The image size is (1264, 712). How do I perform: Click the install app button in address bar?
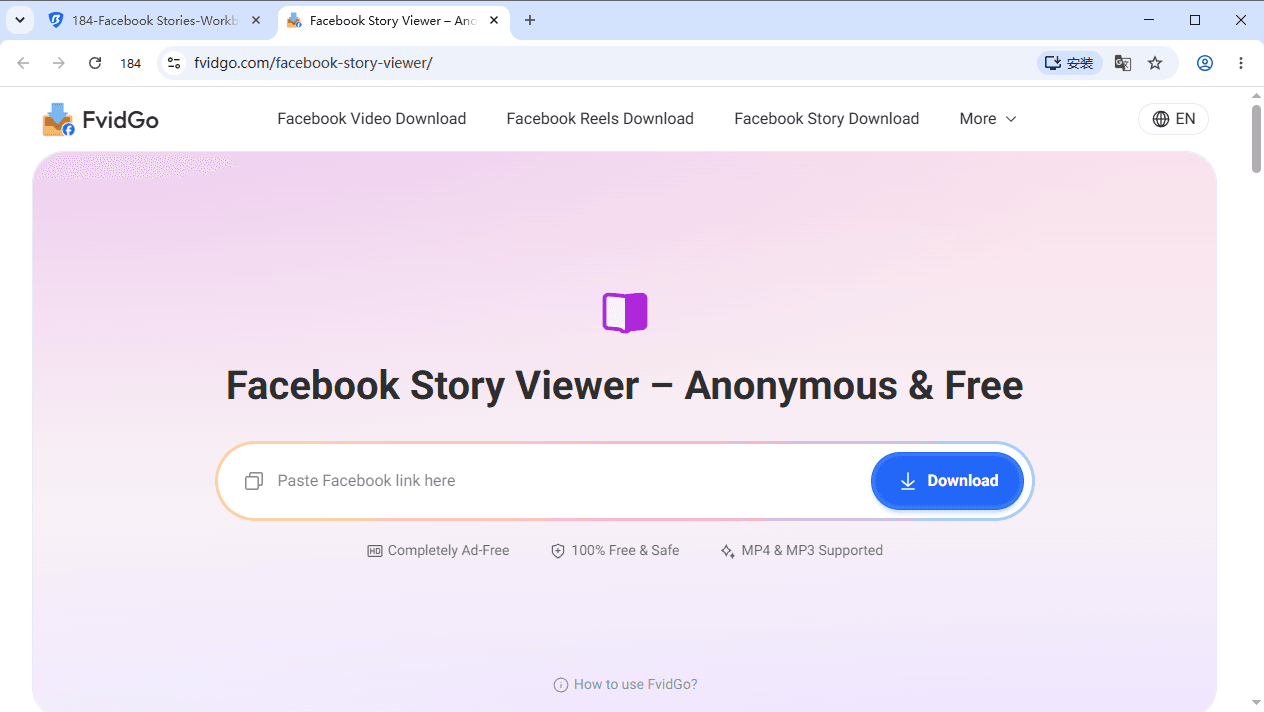pyautogui.click(x=1070, y=63)
